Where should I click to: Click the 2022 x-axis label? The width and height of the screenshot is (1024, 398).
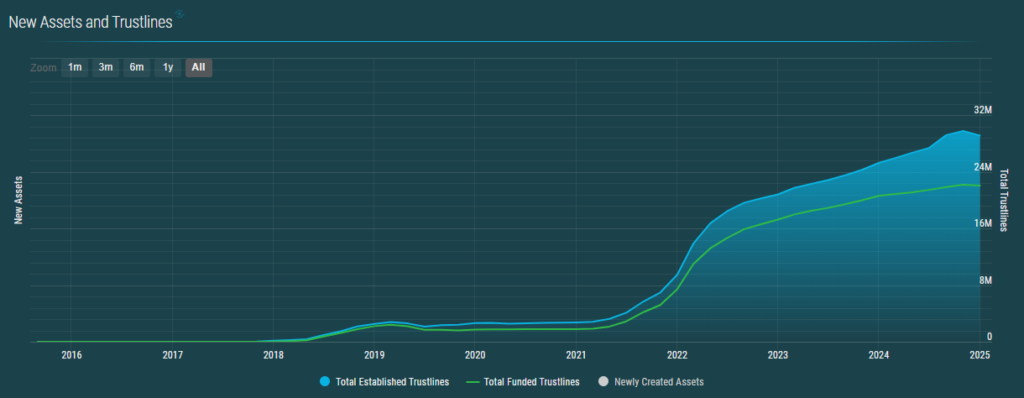676,355
